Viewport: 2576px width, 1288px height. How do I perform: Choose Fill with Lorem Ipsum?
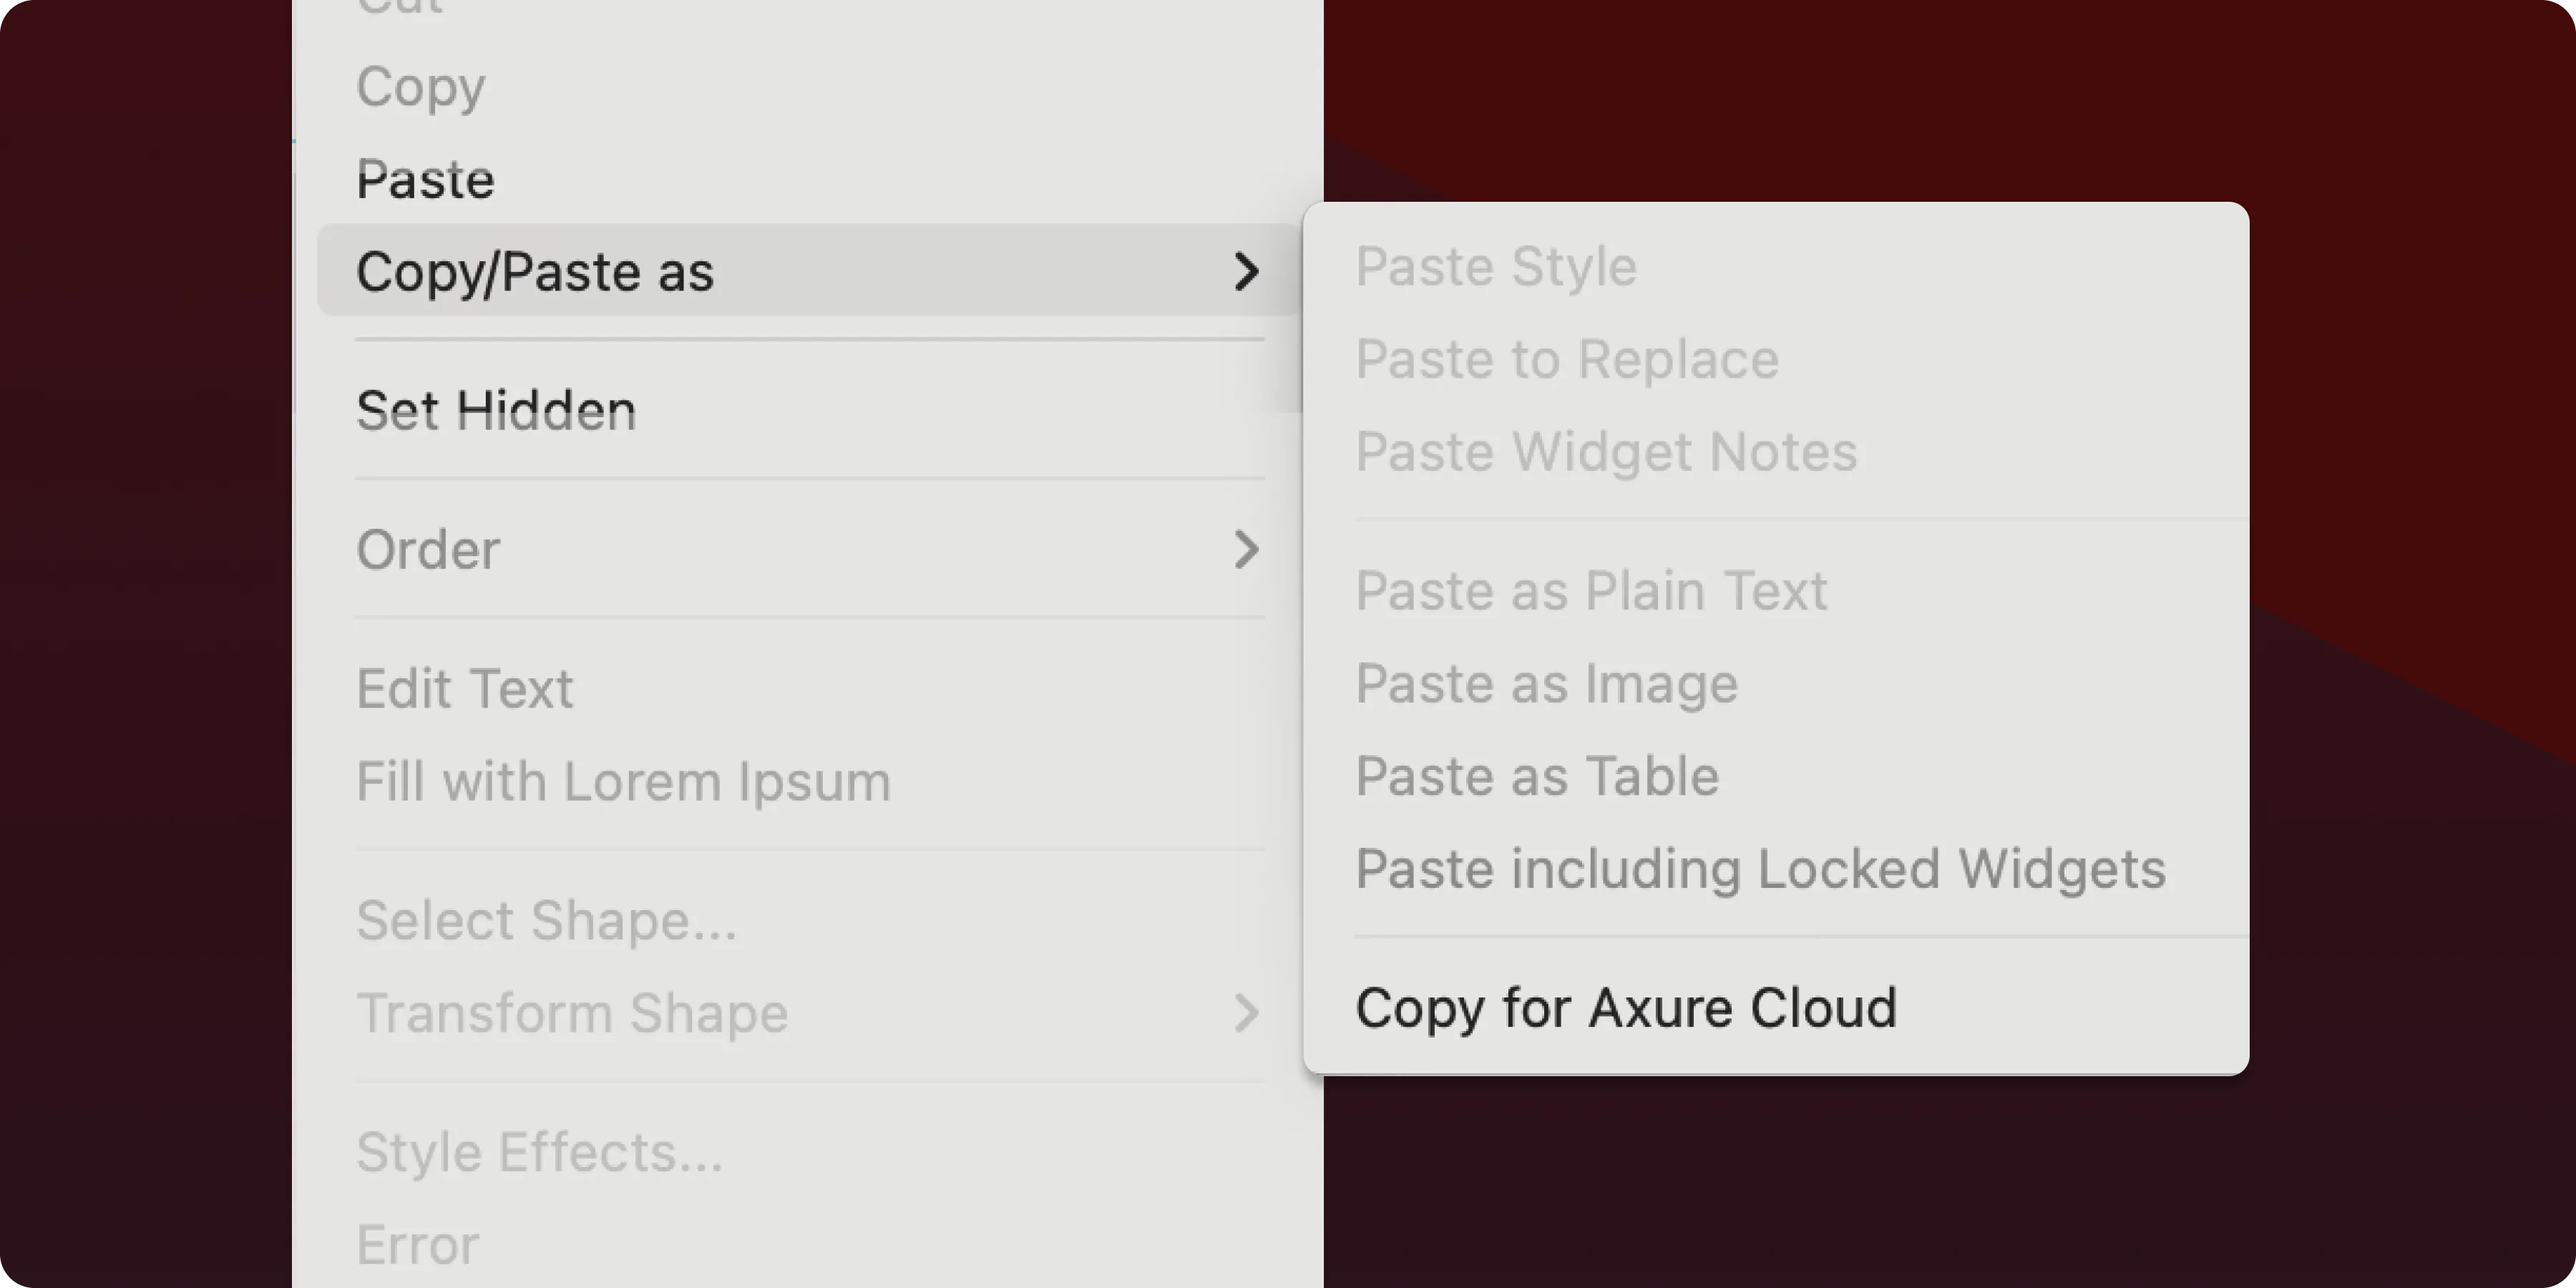tap(623, 782)
